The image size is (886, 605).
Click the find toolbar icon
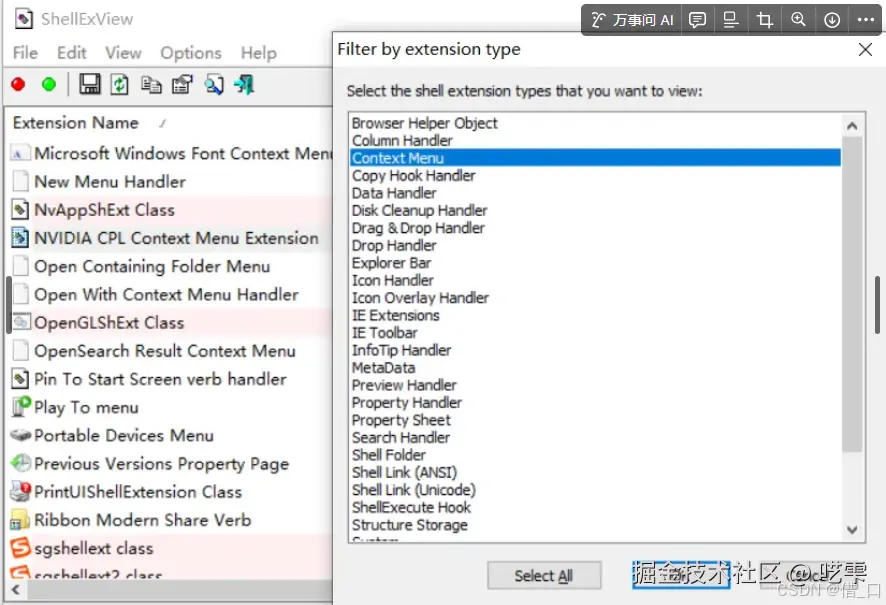(x=214, y=85)
